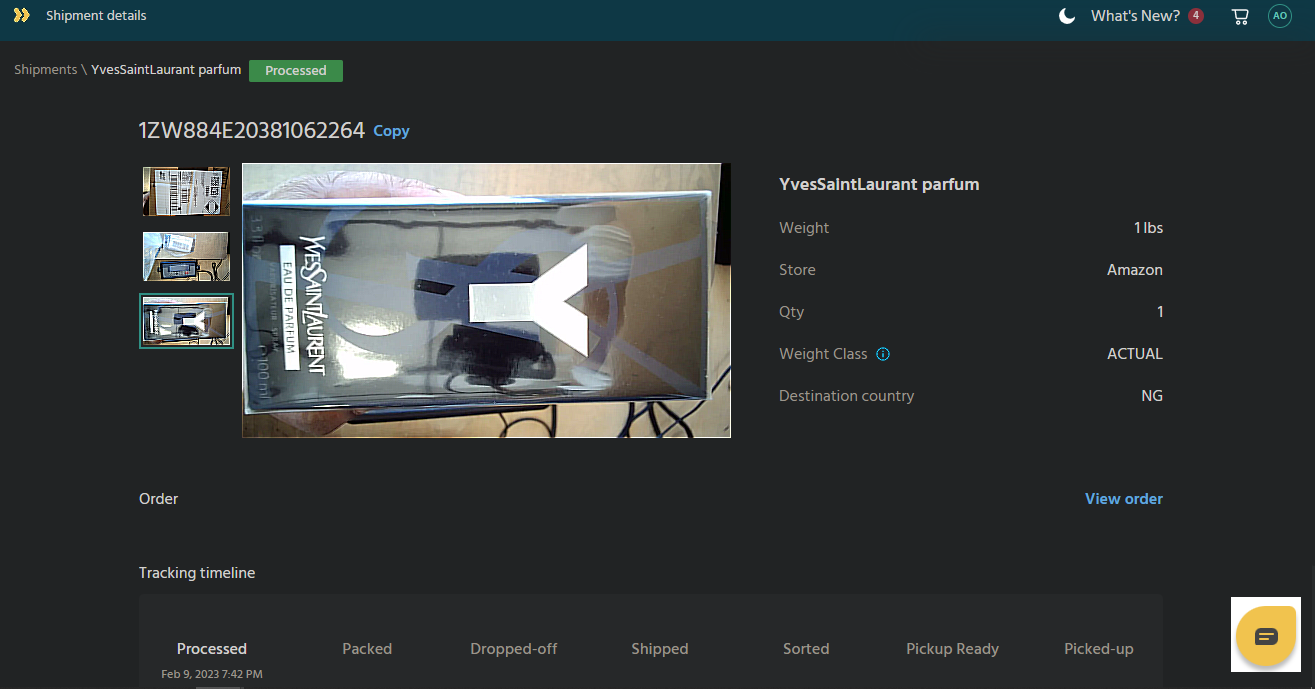This screenshot has height=689, width=1315.
Task: Click the YvesSaIntLaurant parfum product heading
Action: click(x=879, y=184)
